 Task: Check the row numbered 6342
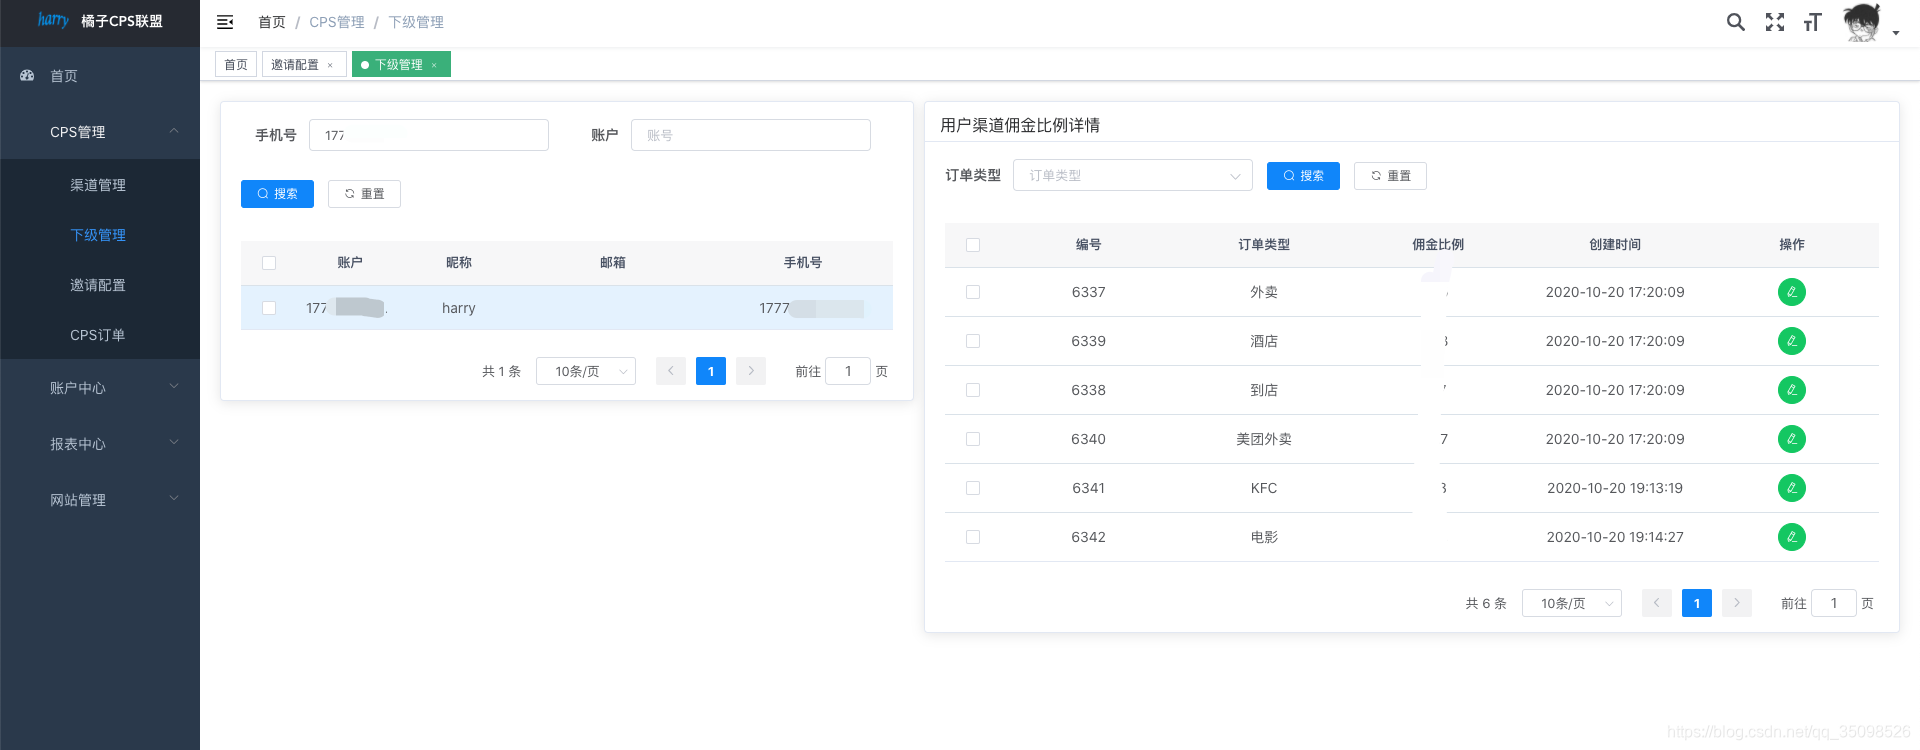[973, 537]
